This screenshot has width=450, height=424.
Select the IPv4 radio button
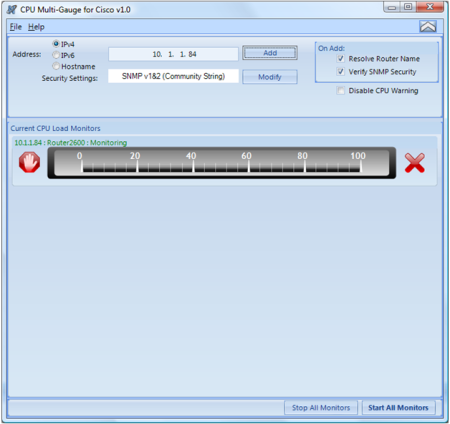(56, 44)
